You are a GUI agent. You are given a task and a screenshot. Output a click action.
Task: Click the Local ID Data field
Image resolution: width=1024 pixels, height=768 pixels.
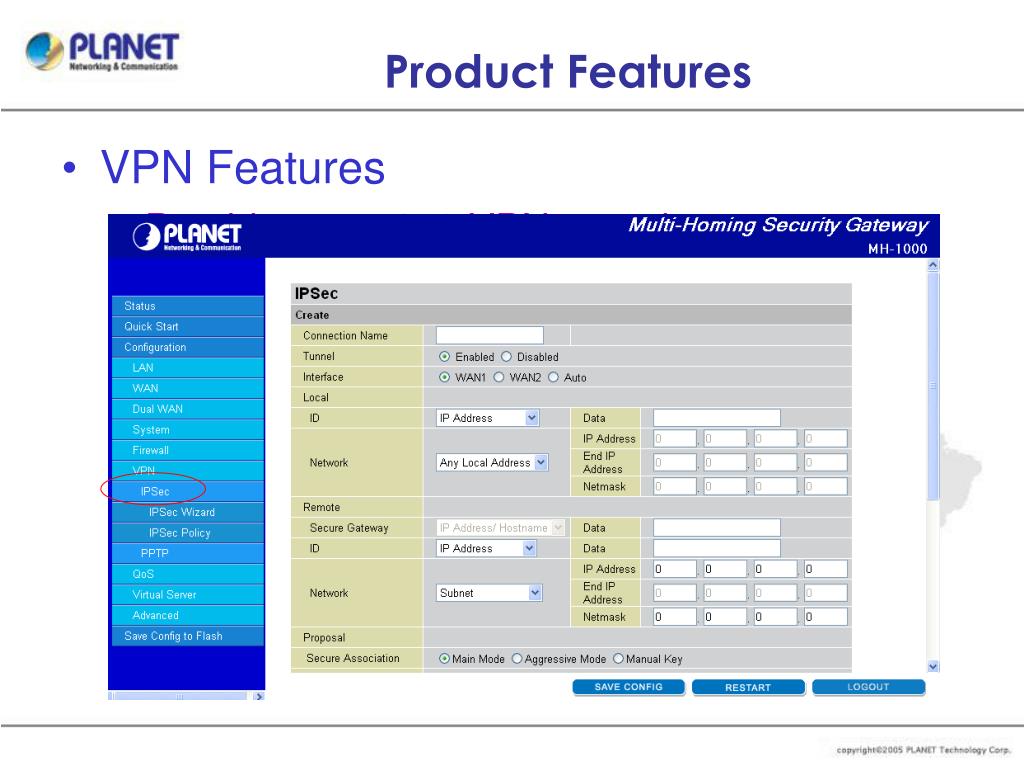716,418
